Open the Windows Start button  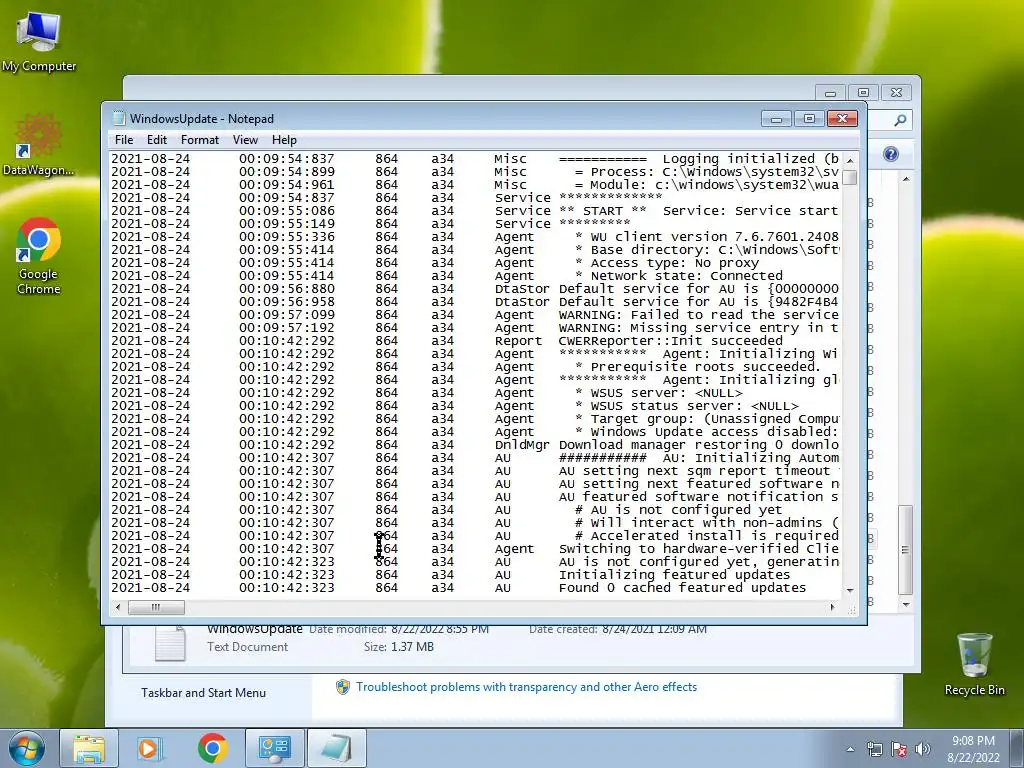click(x=26, y=748)
